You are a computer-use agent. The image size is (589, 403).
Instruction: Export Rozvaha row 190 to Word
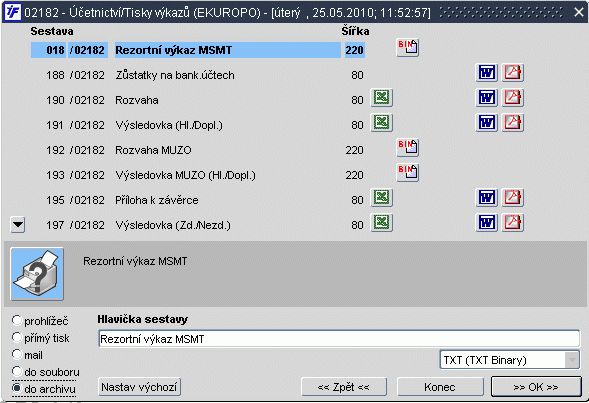[x=487, y=98]
